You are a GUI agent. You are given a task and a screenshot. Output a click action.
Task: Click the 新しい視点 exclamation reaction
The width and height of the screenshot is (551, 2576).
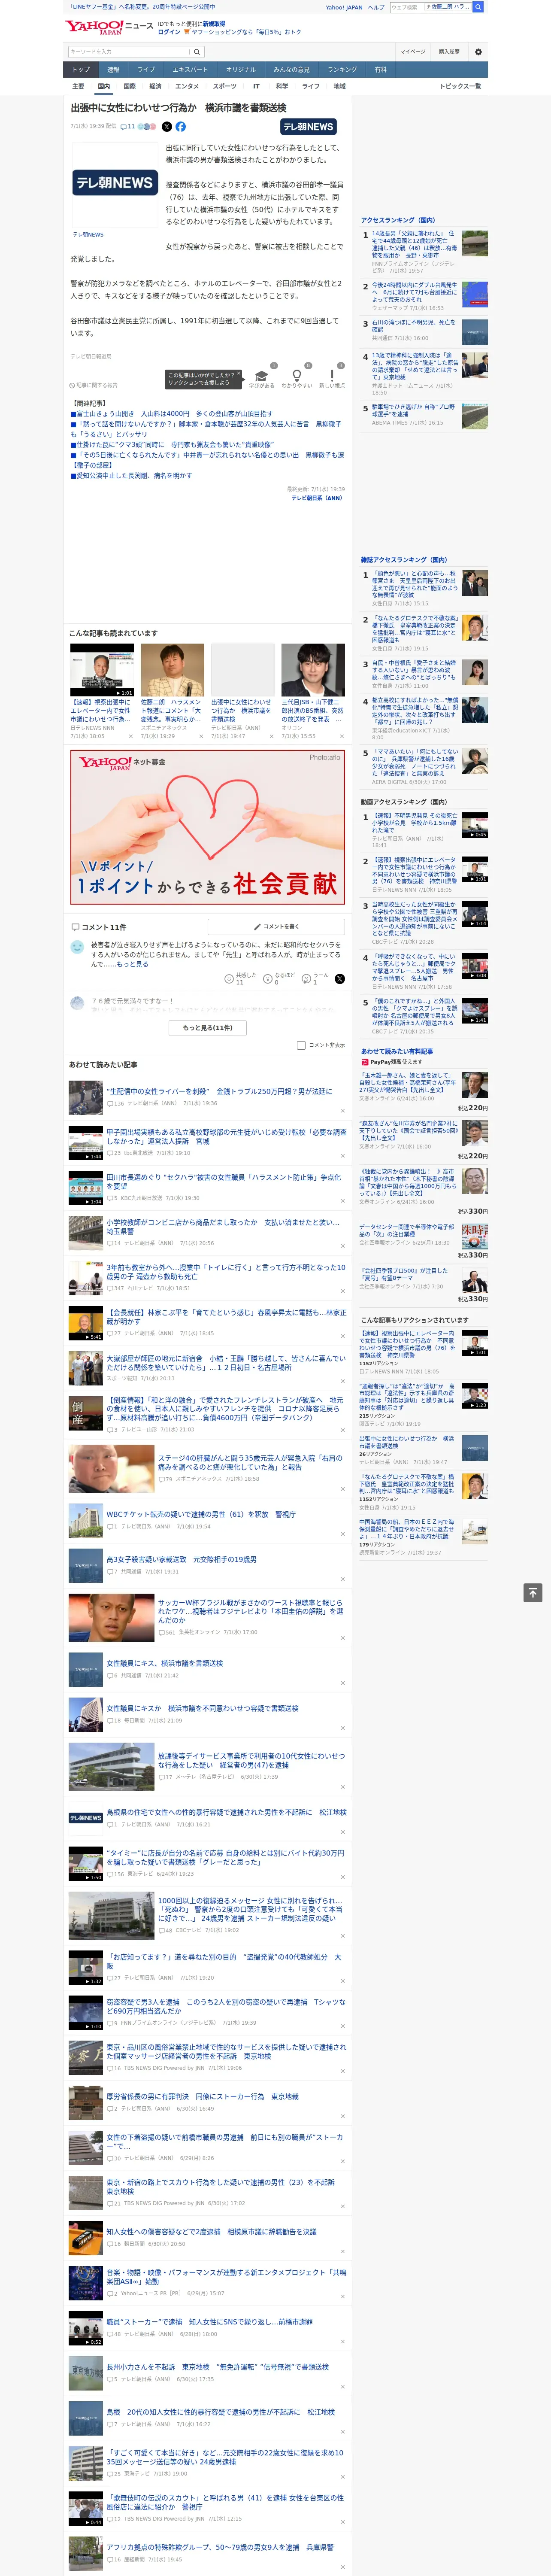point(332,377)
